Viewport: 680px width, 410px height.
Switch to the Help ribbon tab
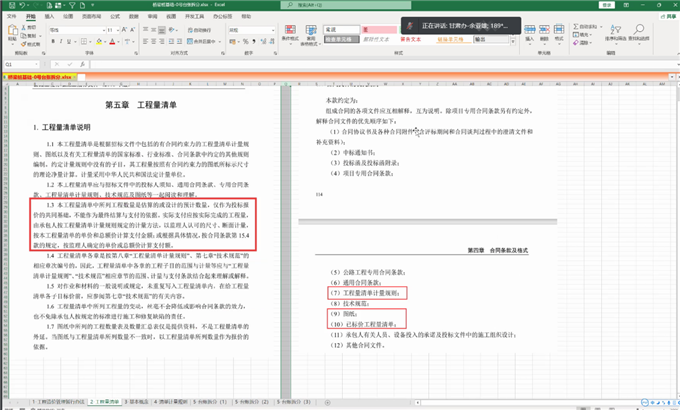coord(246,16)
